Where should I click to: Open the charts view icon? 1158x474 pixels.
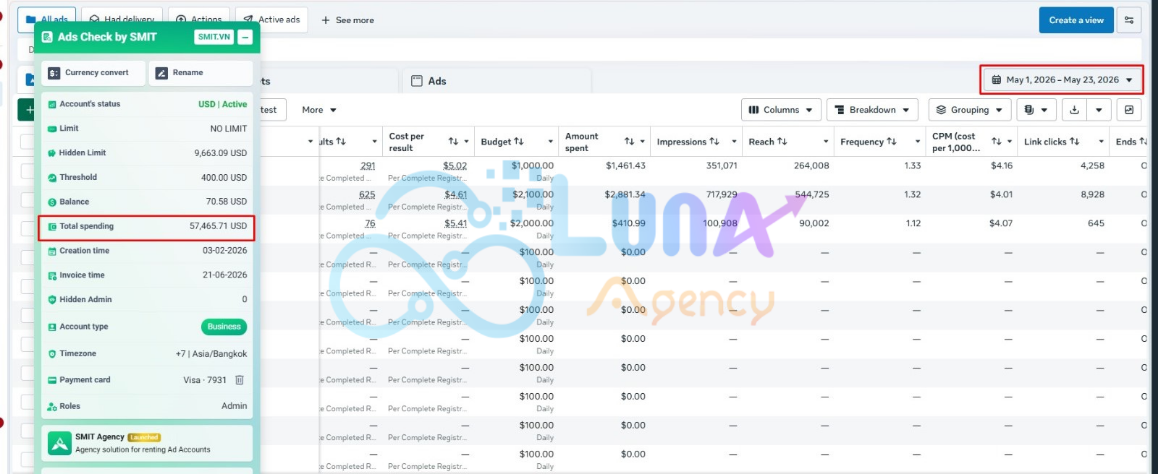pos(1128,110)
